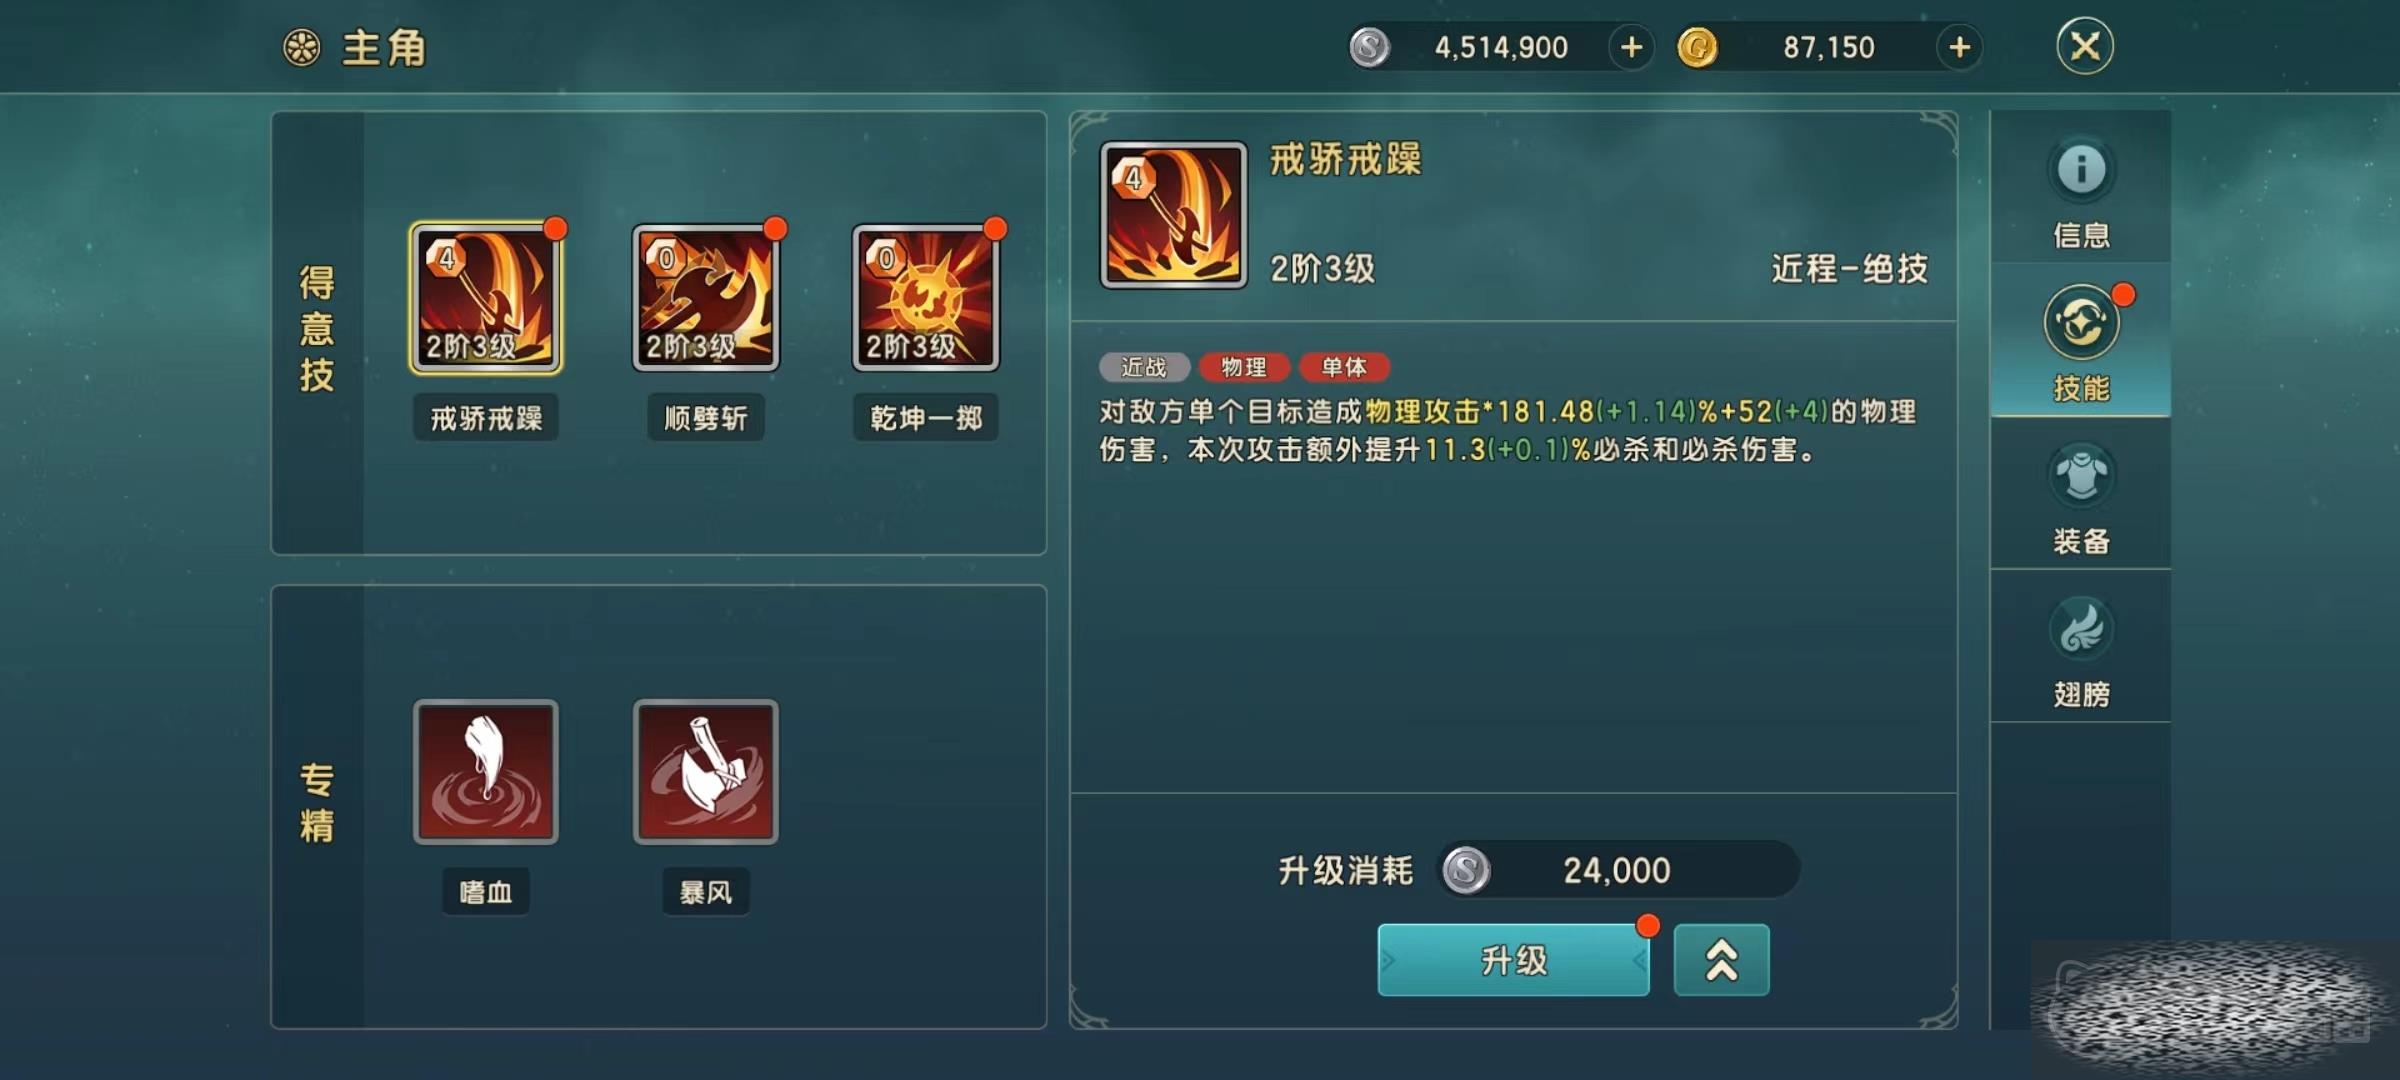Click the large skill icon in detail panel
Screen dimensions: 2400x1080
click(1174, 215)
